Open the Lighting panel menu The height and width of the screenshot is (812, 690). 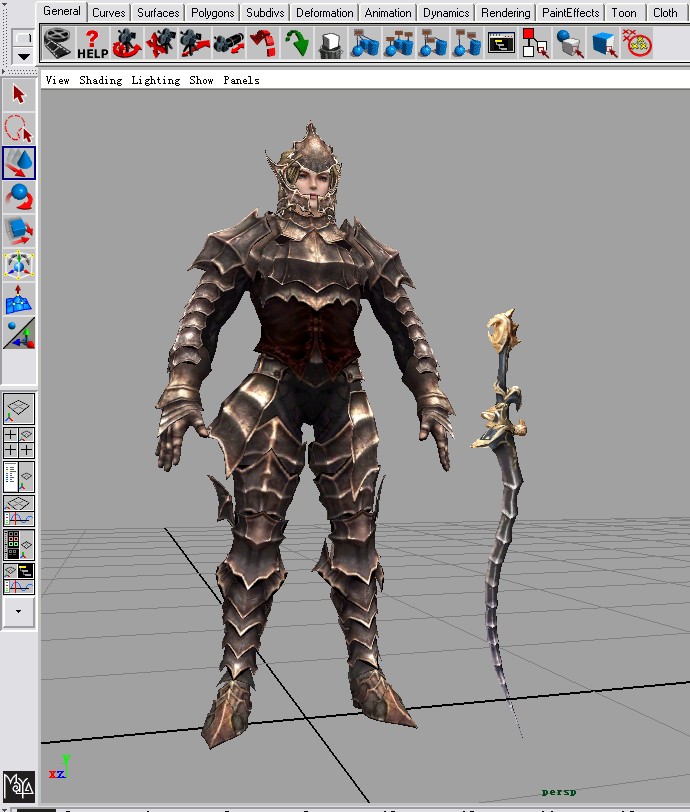(155, 80)
